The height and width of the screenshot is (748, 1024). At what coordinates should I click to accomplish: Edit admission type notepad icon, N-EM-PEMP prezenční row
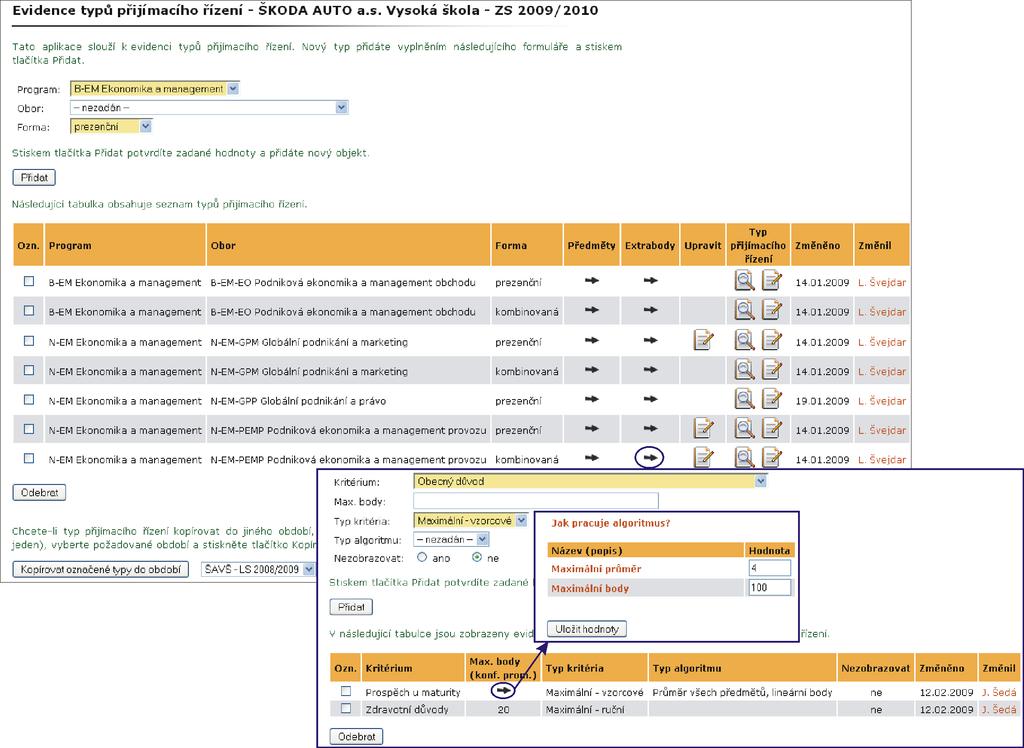pos(772,429)
